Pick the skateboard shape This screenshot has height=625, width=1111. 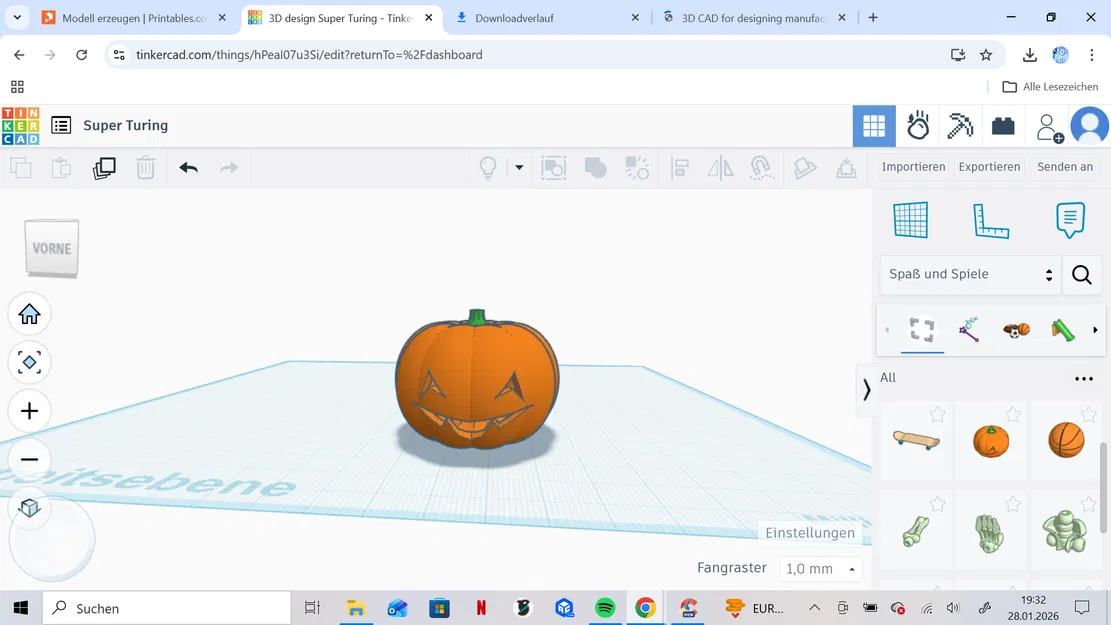tap(916, 441)
